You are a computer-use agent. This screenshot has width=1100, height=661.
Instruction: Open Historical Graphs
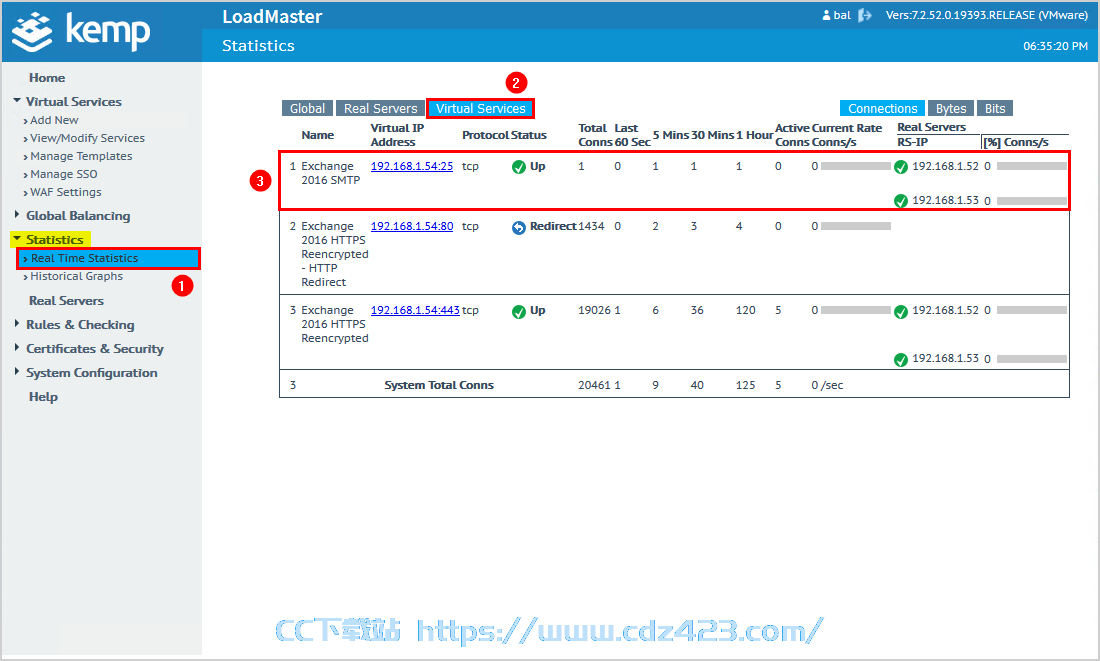pyautogui.click(x=76, y=276)
